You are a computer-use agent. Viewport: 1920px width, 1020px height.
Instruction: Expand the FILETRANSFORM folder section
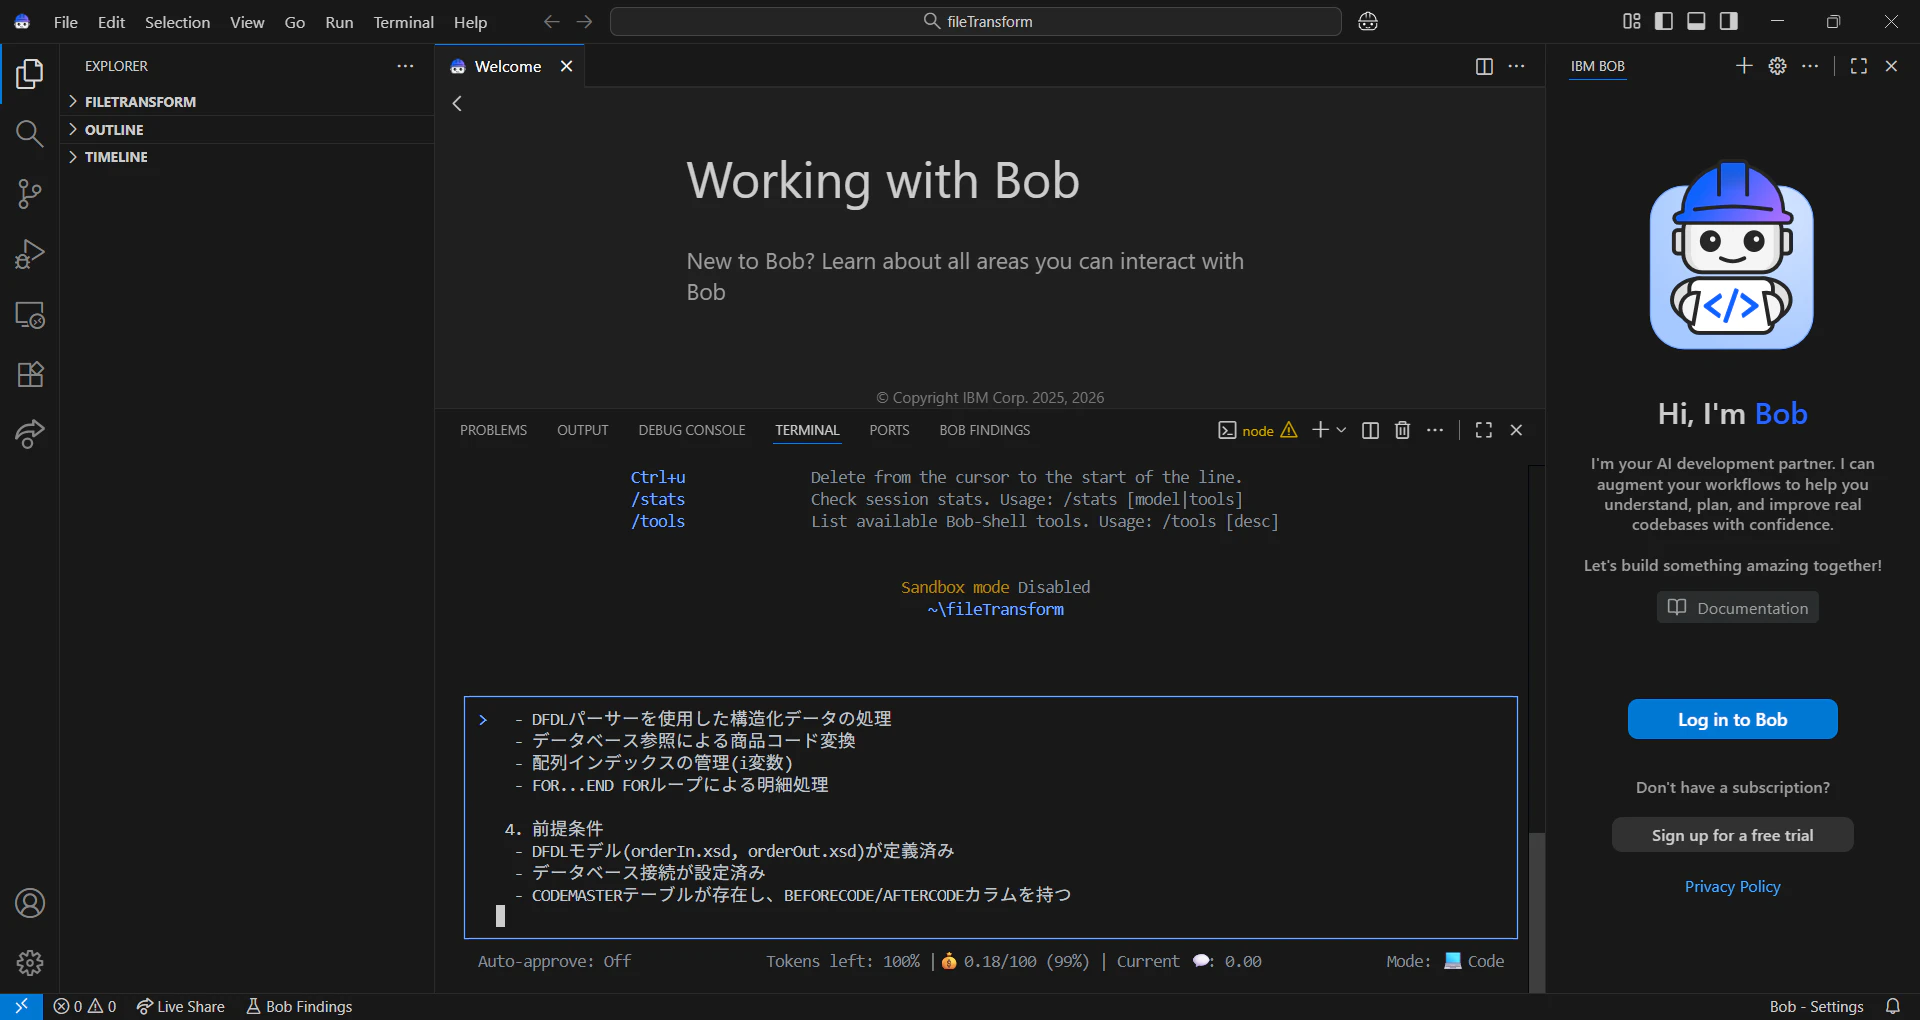247,102
